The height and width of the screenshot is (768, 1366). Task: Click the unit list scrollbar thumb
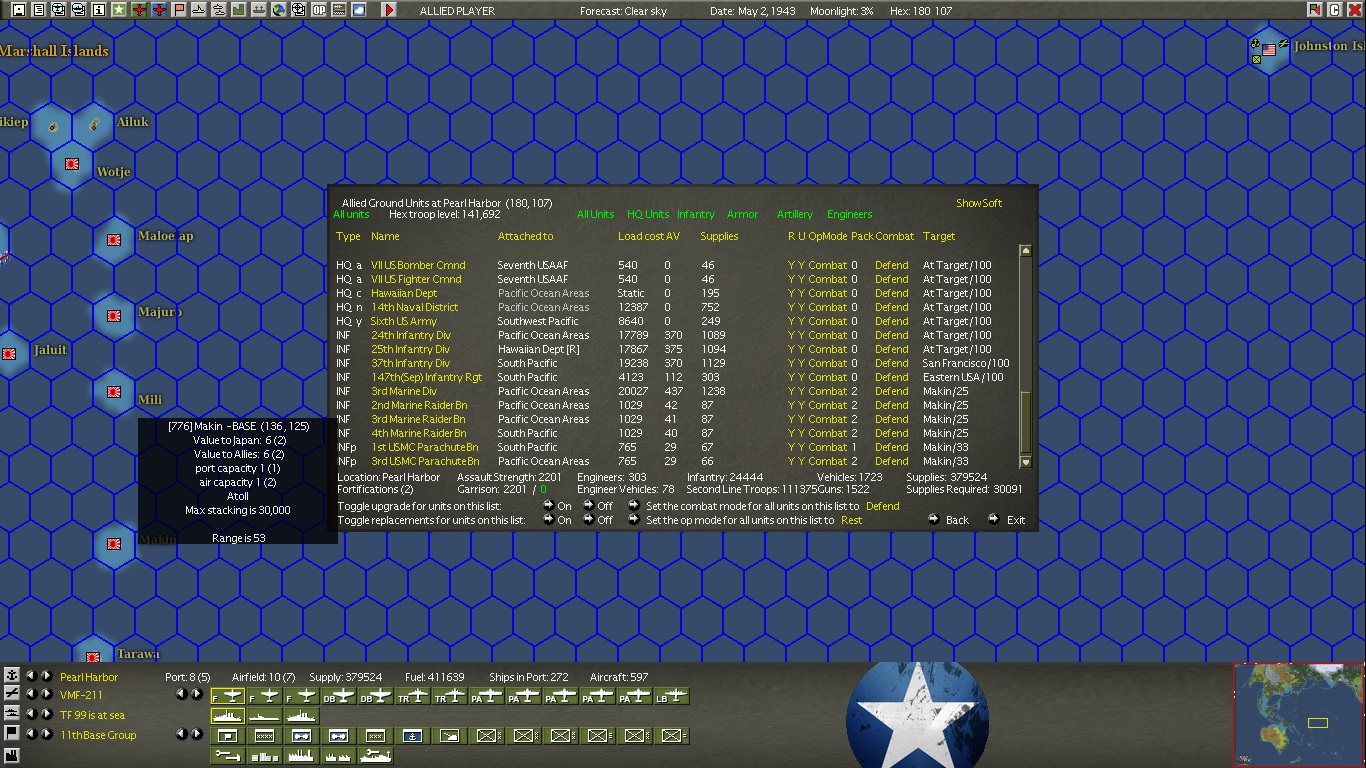(x=1025, y=424)
